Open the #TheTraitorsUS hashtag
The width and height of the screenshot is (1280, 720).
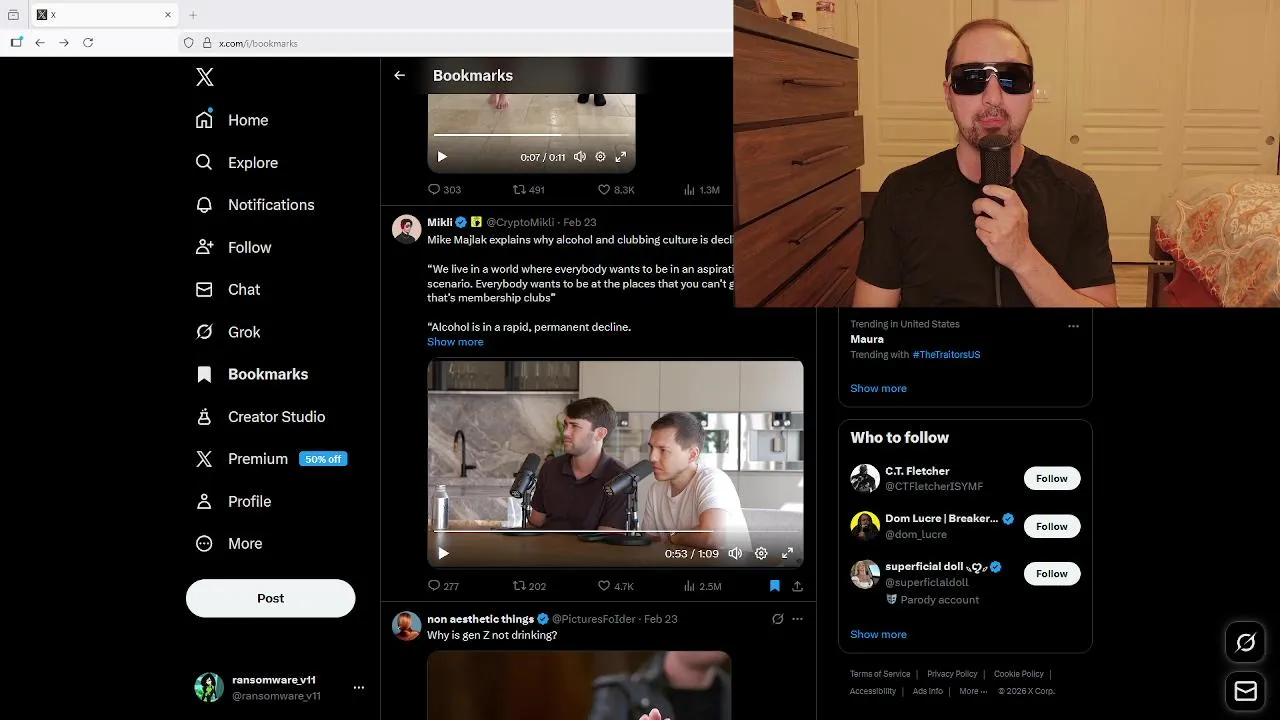tap(946, 355)
